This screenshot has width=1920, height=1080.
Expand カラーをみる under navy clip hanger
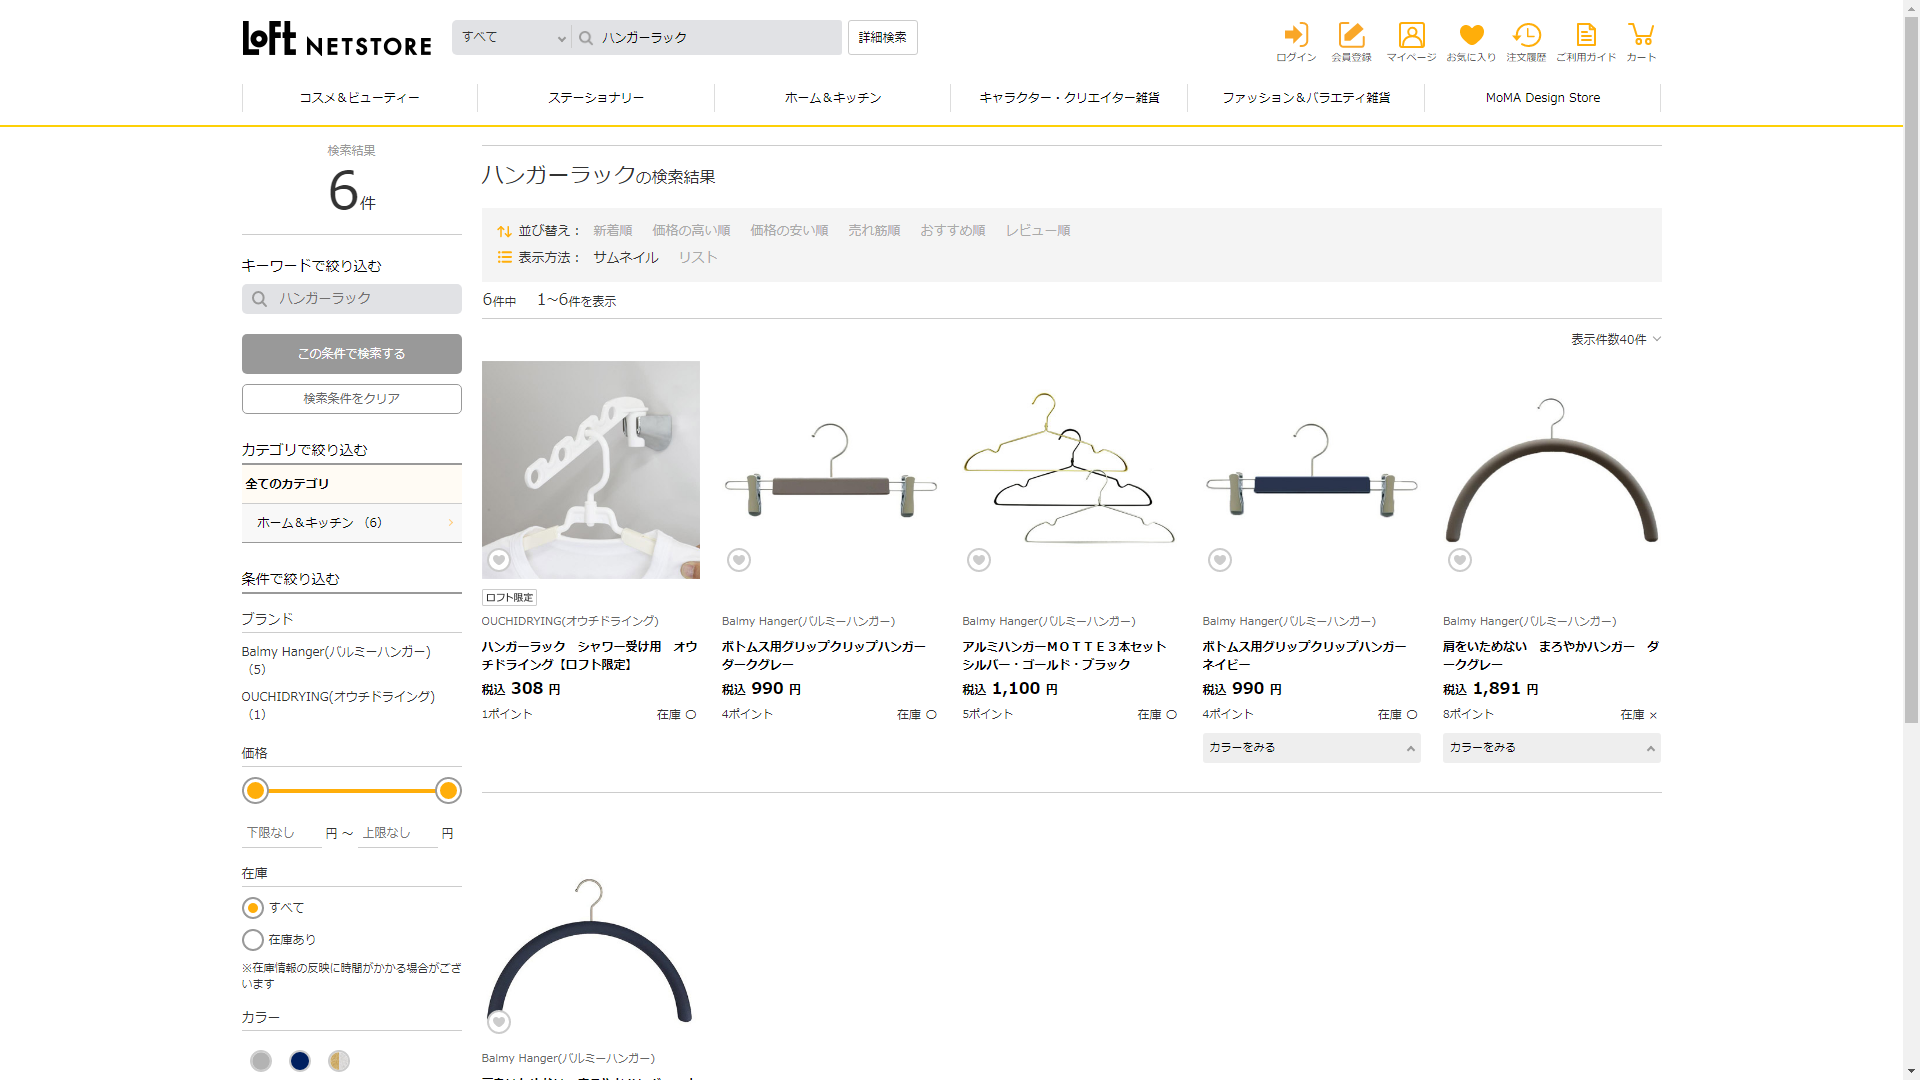(x=1311, y=748)
